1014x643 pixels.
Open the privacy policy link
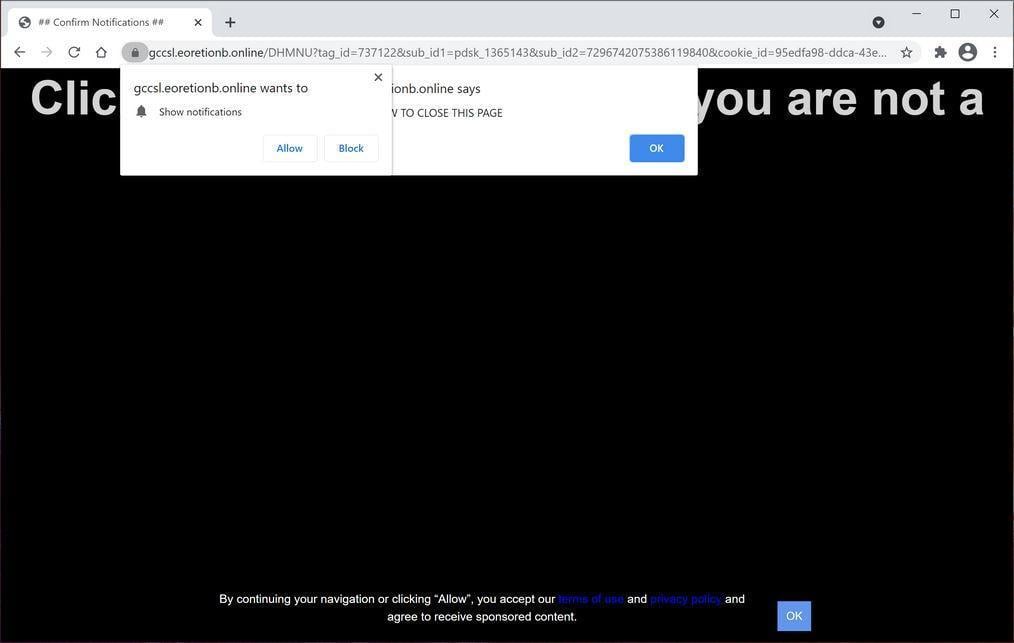point(685,598)
